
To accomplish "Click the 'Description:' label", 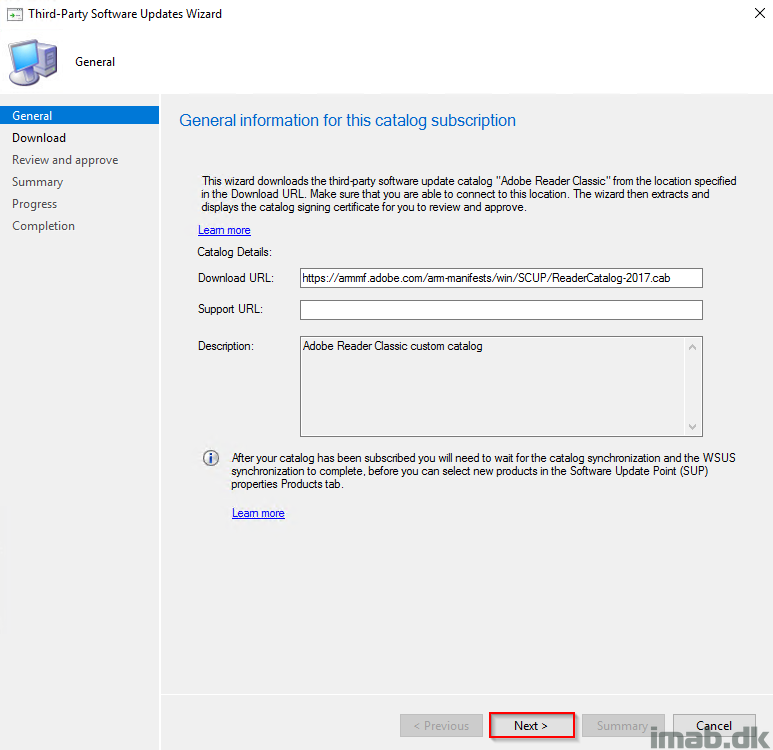I will click(x=226, y=346).
